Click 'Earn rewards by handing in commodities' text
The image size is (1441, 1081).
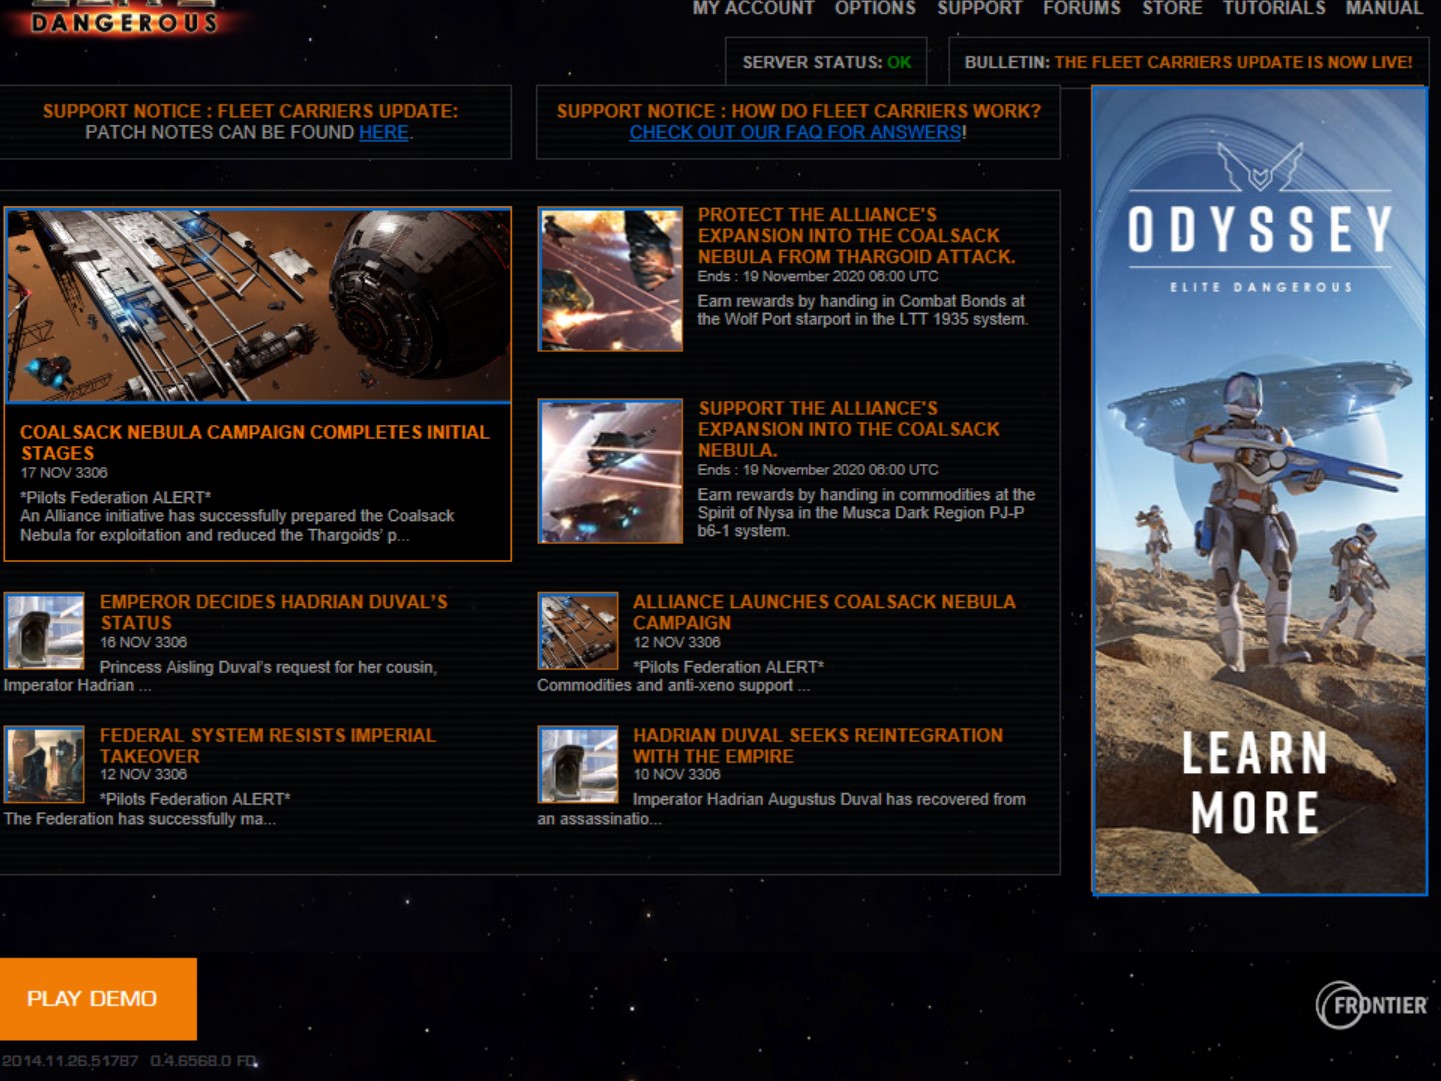click(866, 512)
